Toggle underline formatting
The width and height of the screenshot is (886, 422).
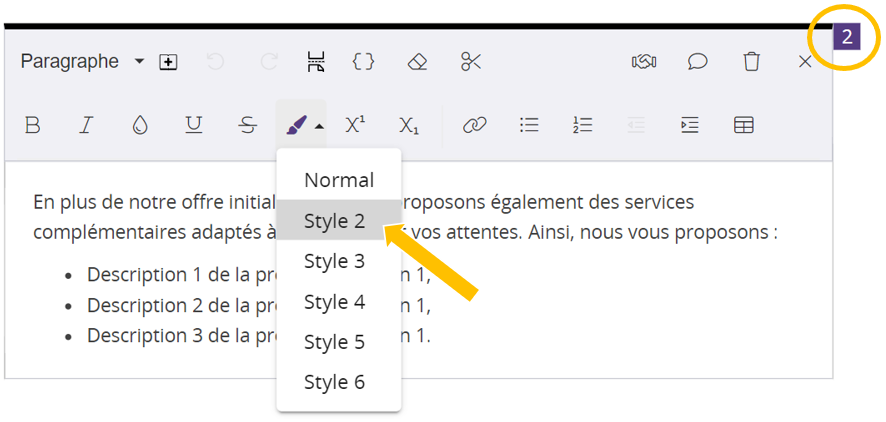coord(194,125)
